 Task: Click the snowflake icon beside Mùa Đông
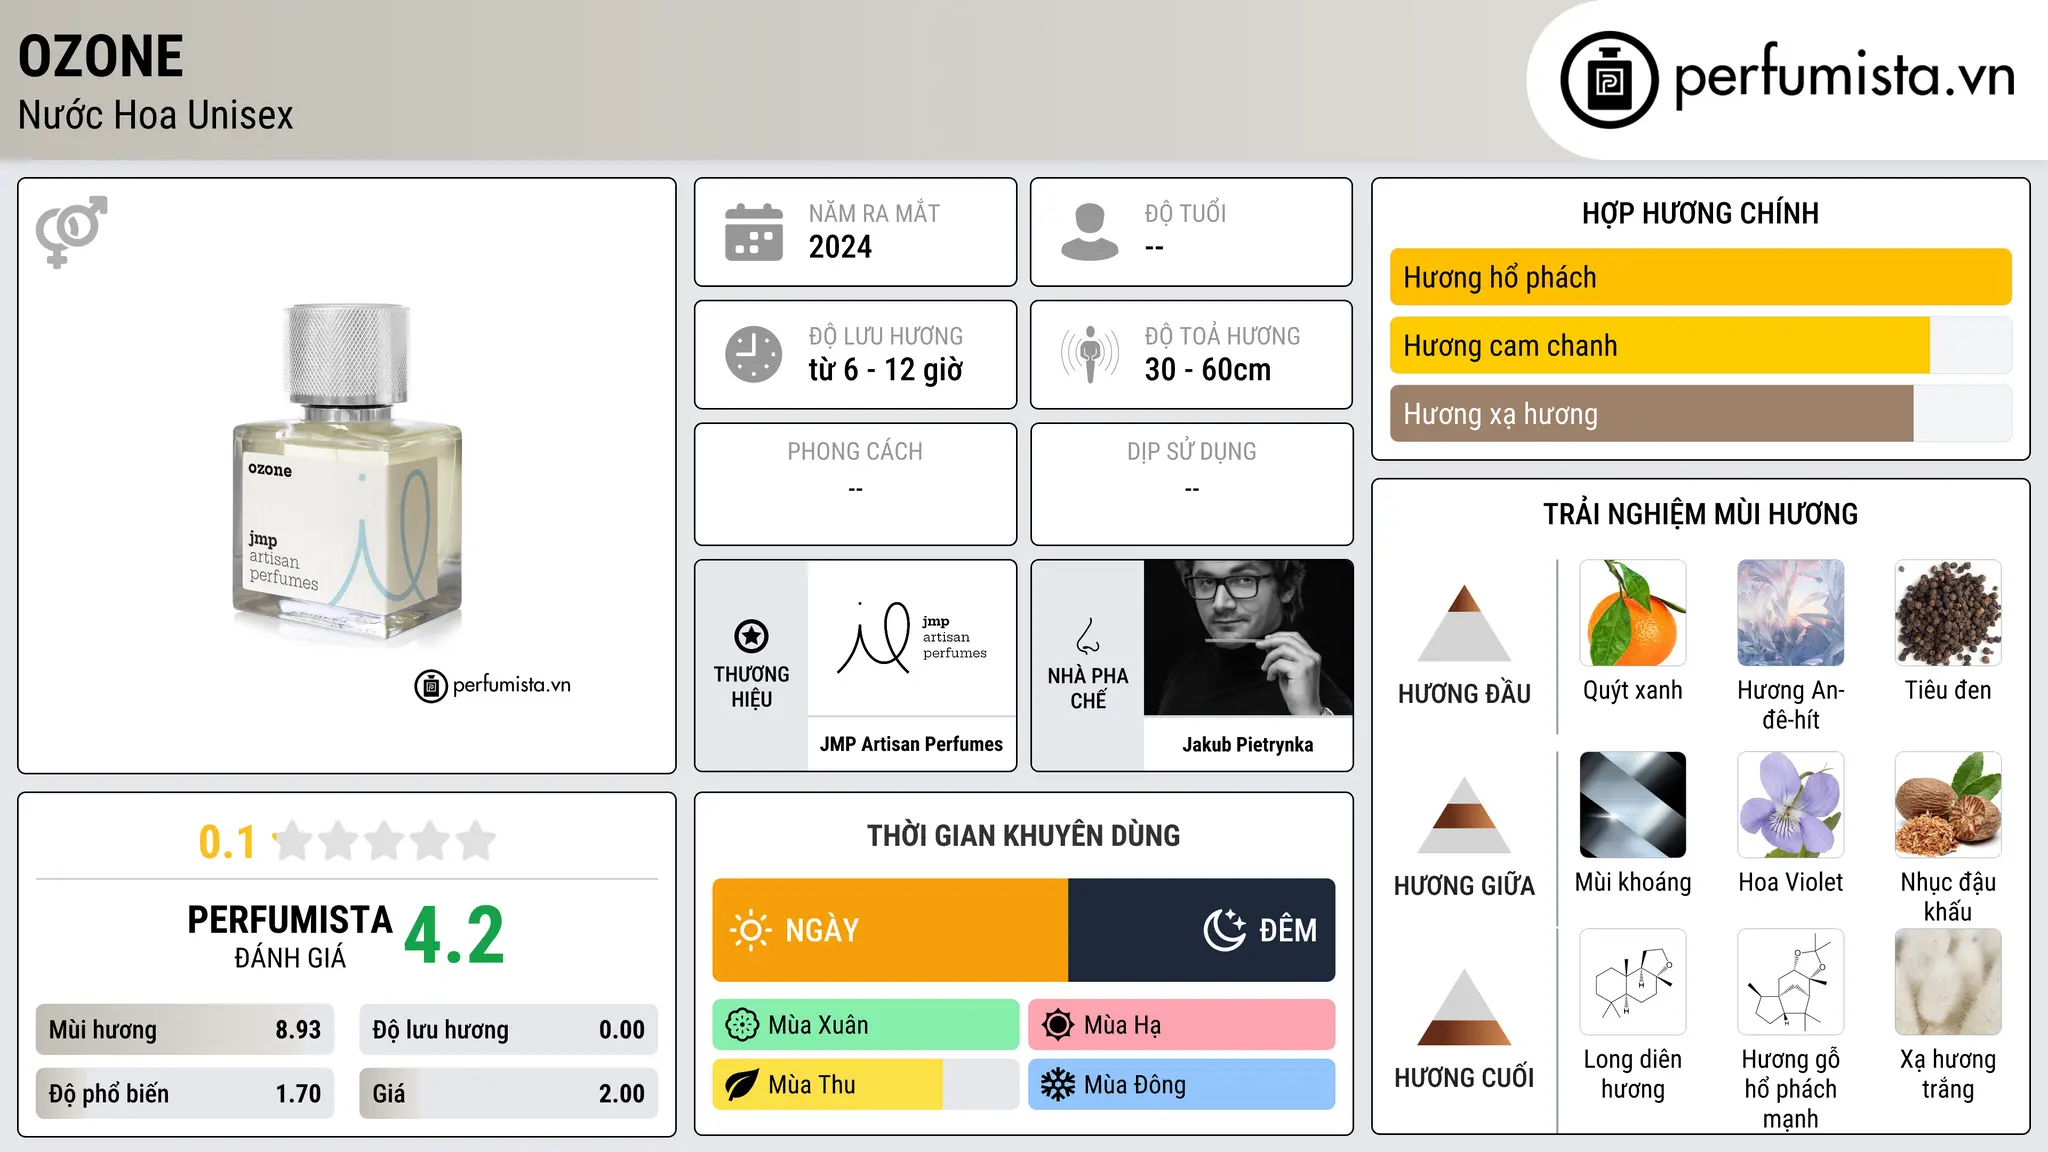coord(1057,1085)
